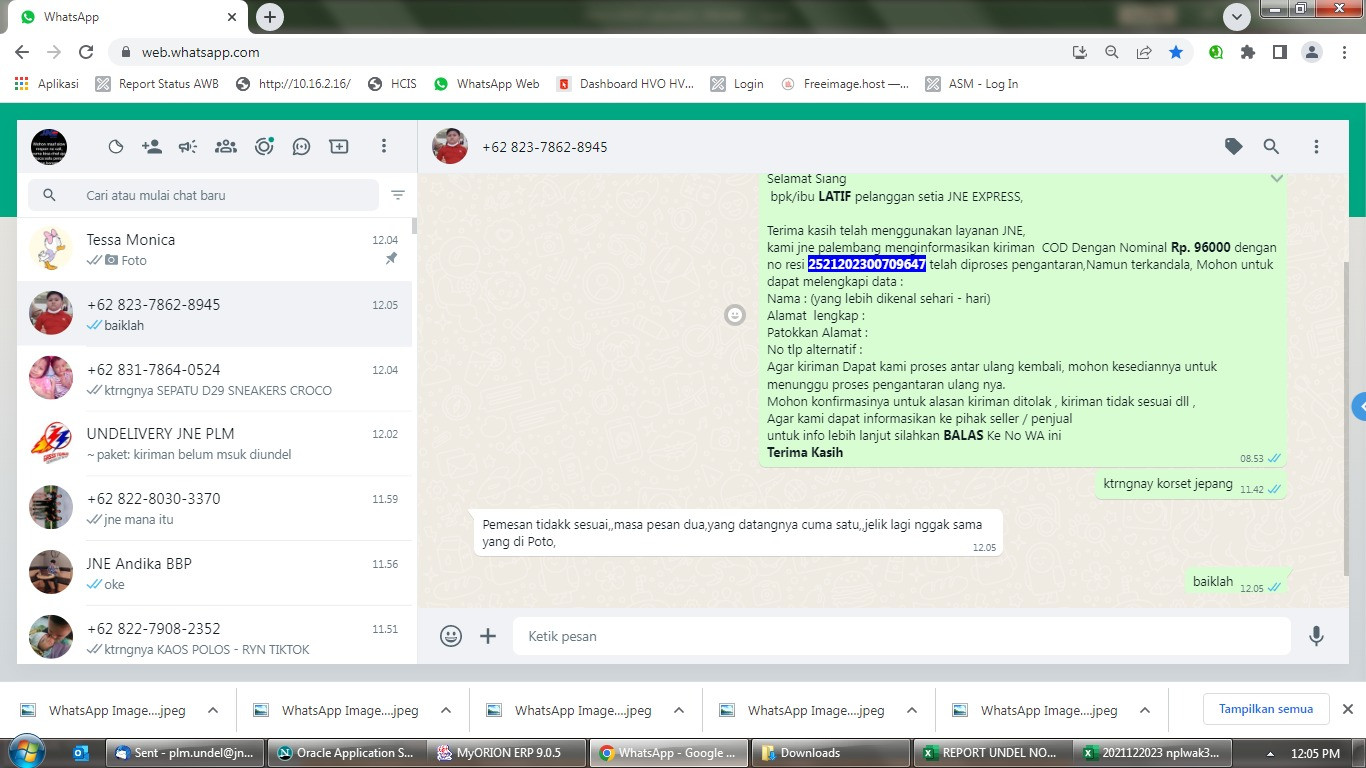
Task: Open the Extensions puzzle icon
Action: pos(1248,52)
